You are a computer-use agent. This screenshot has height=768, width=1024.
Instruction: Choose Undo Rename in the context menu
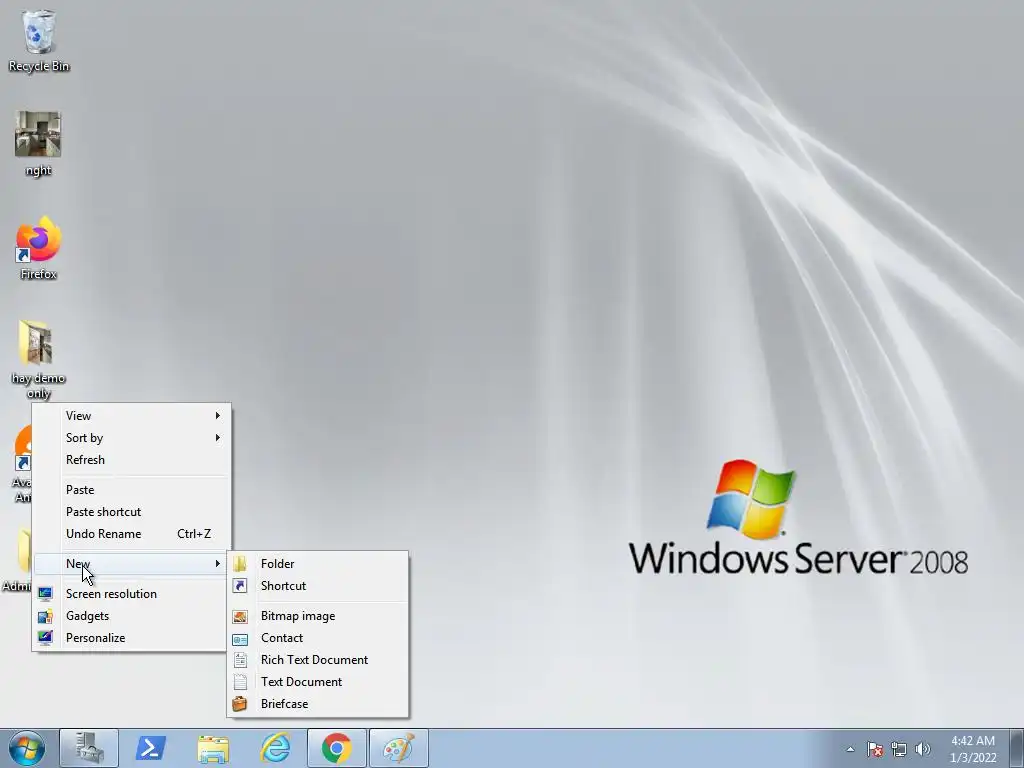[131, 534]
